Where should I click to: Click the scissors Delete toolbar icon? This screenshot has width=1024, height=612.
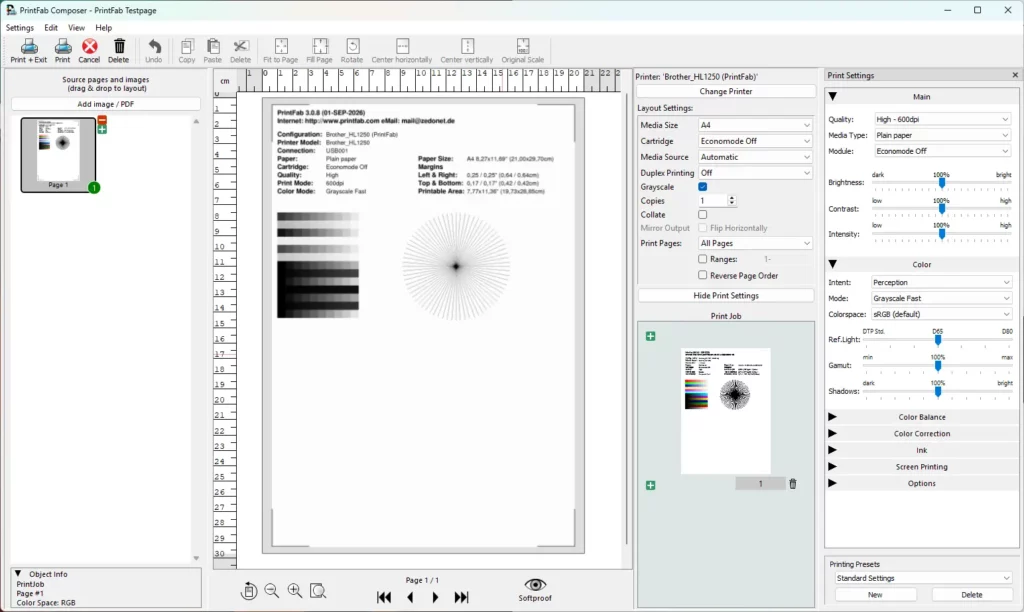(240, 46)
